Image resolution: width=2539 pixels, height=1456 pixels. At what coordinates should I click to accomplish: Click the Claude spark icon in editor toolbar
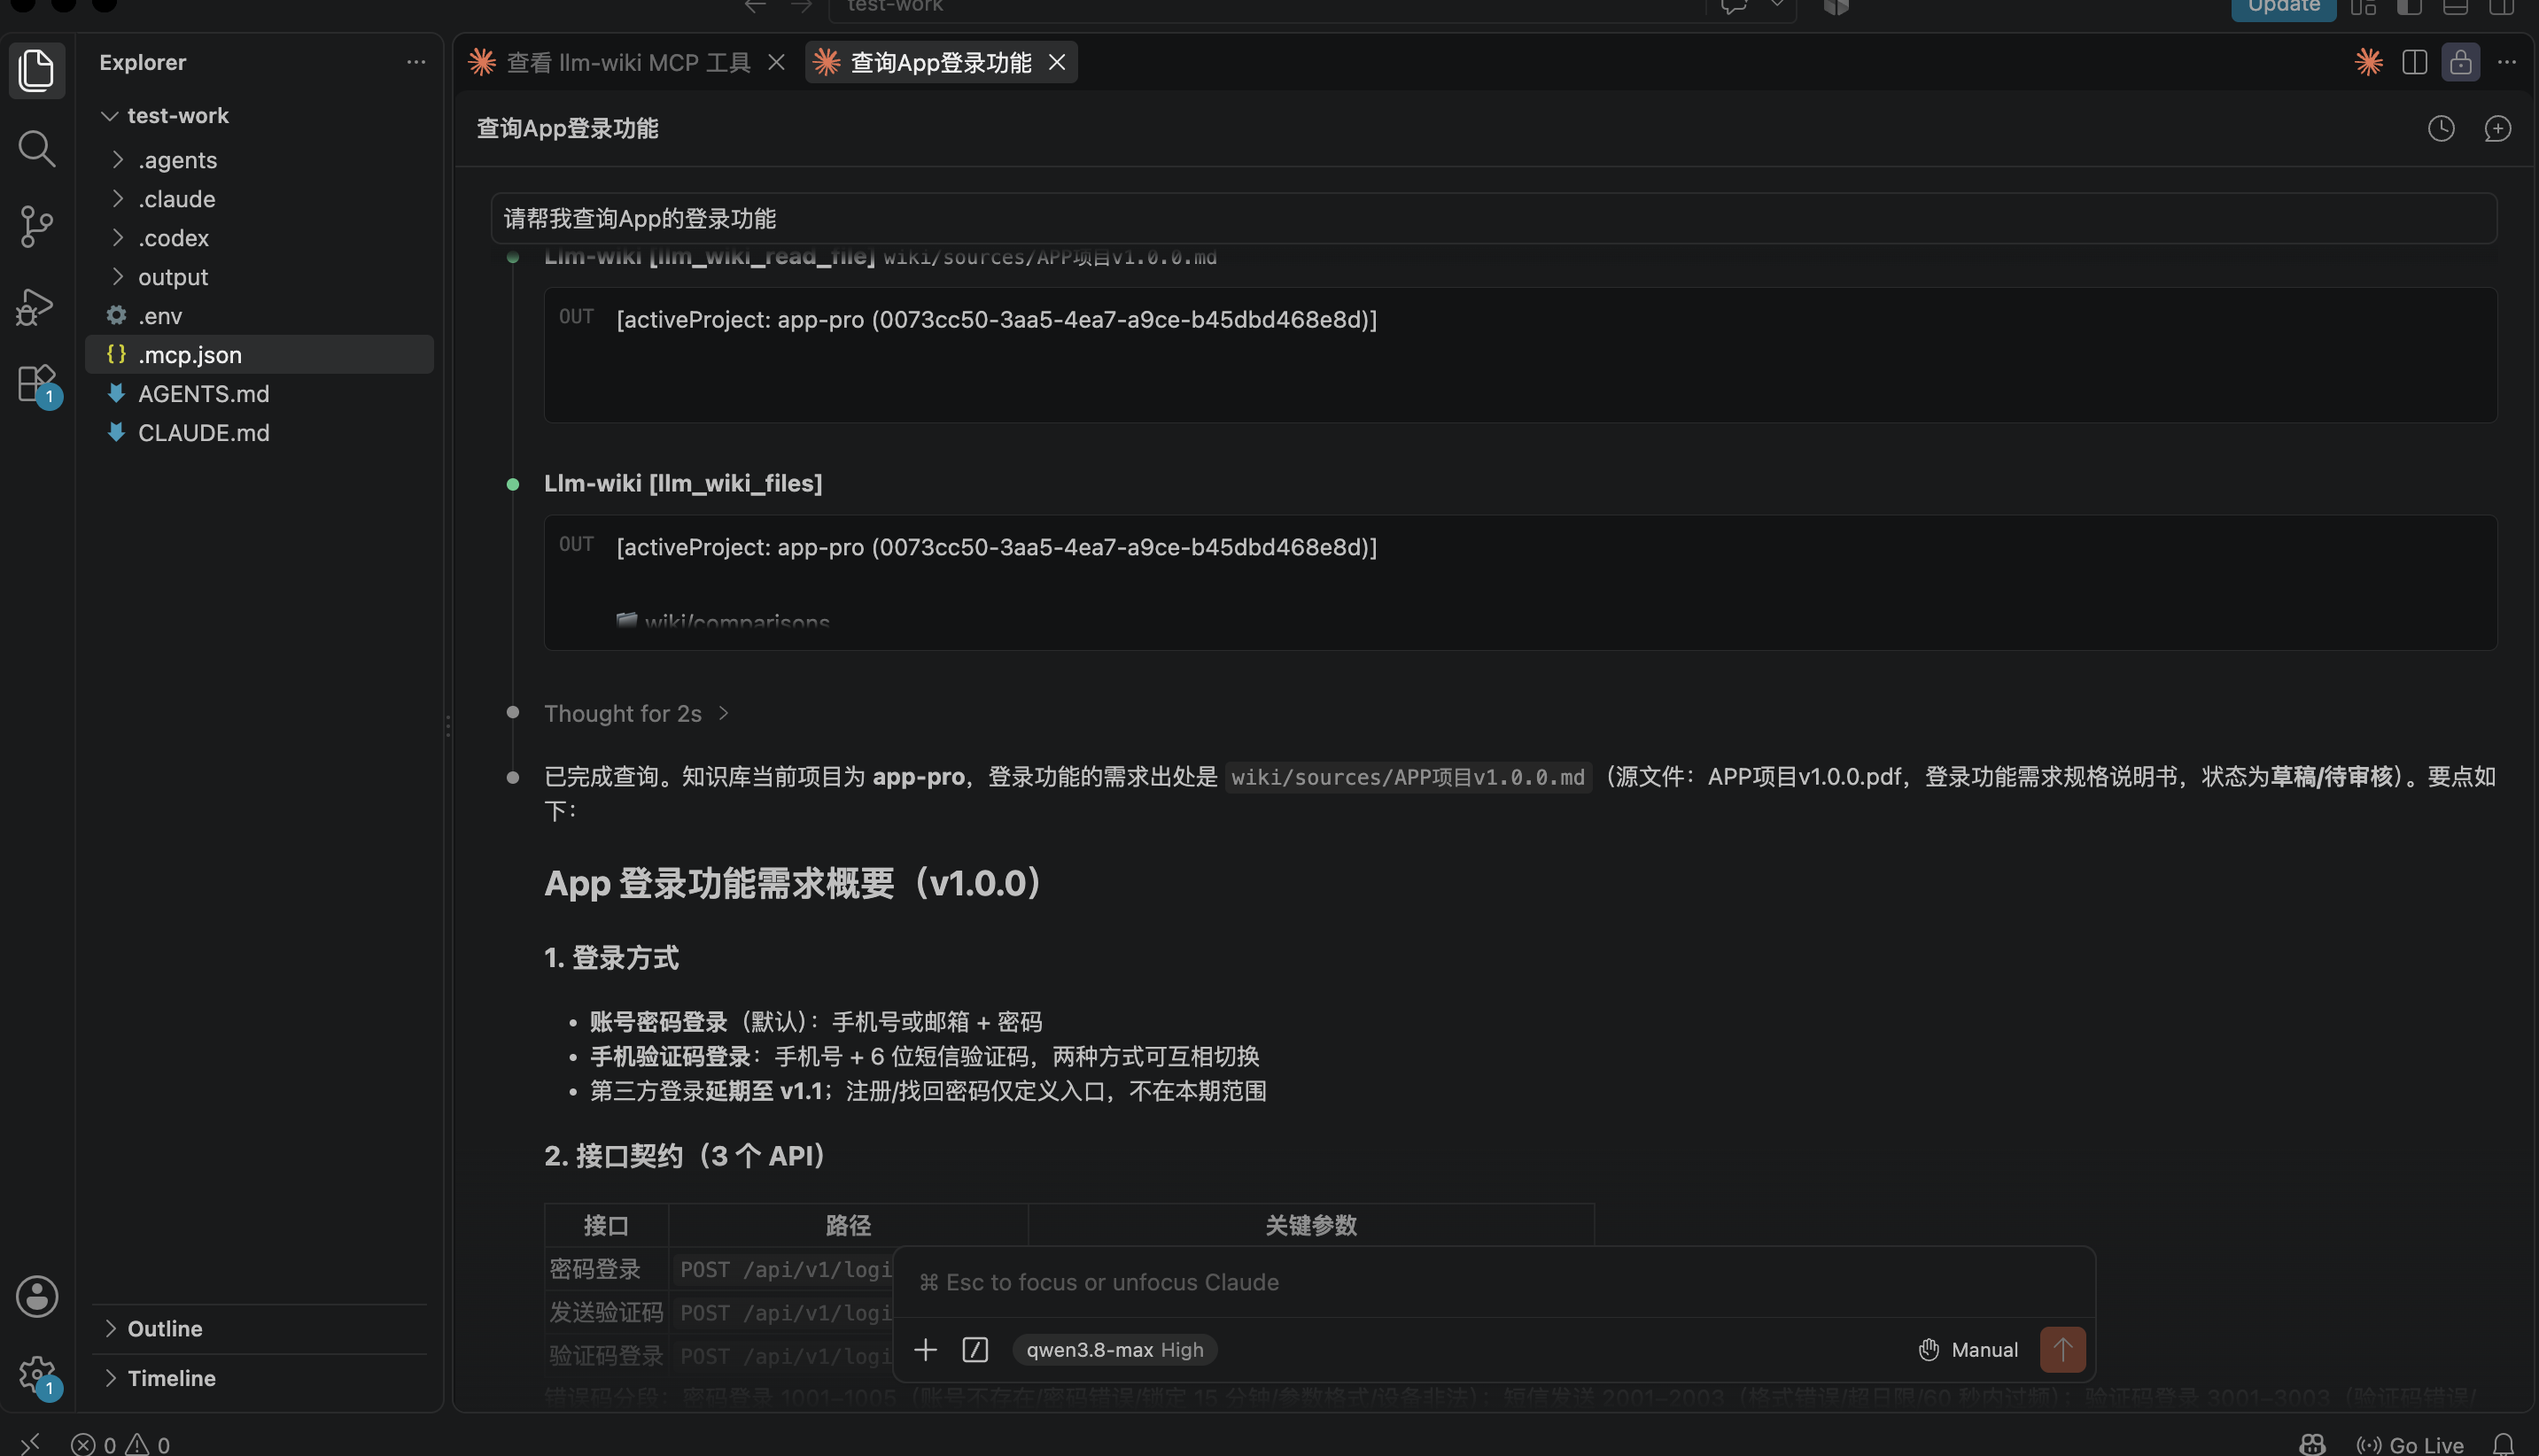[2368, 62]
